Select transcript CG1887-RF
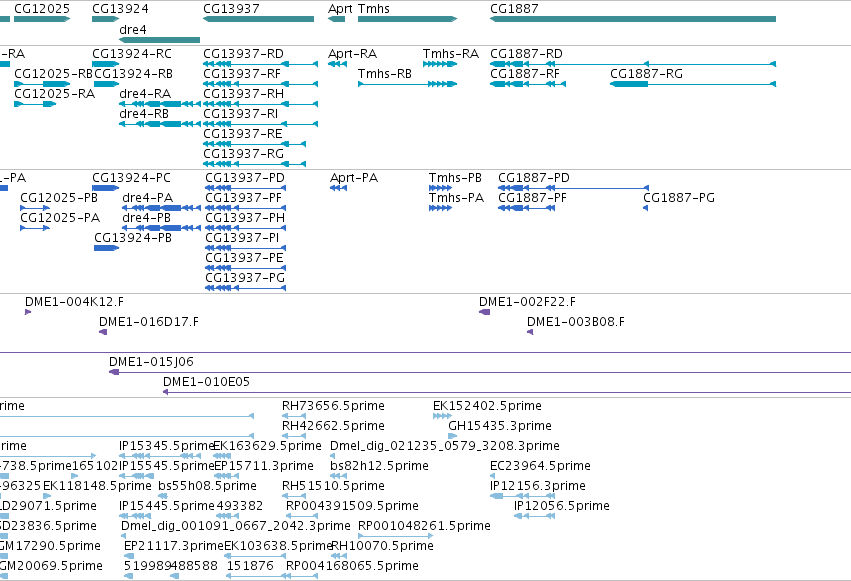Viewport: 851px width, 581px height. pyautogui.click(x=528, y=84)
